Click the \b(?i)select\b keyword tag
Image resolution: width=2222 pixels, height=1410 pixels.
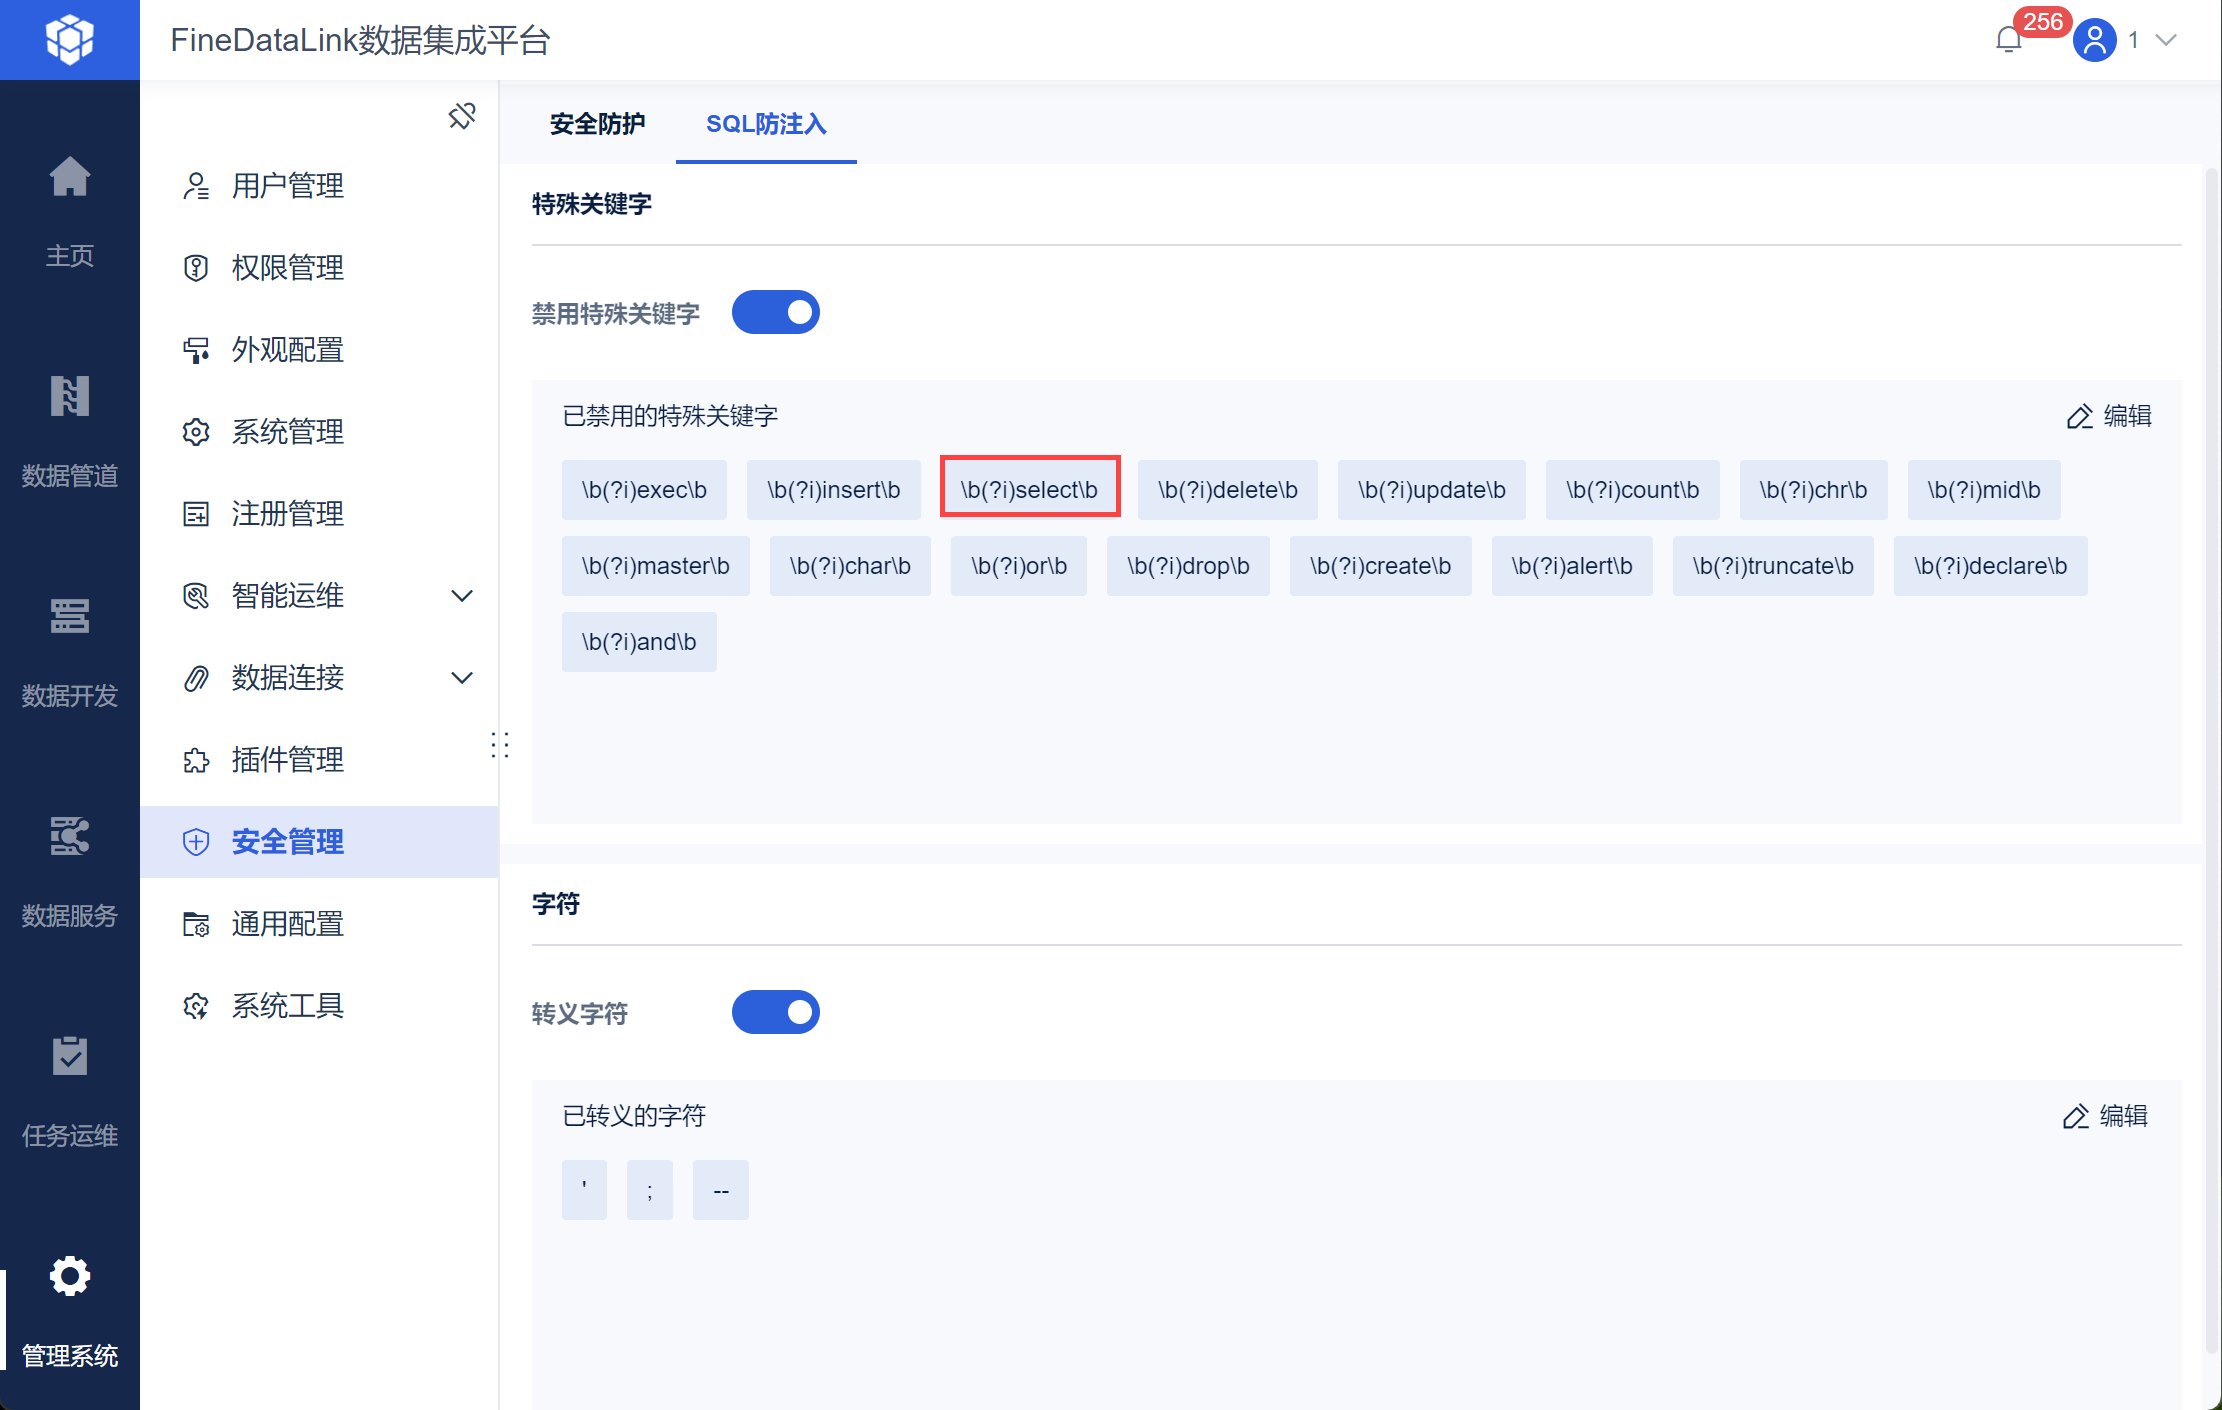pyautogui.click(x=1029, y=490)
